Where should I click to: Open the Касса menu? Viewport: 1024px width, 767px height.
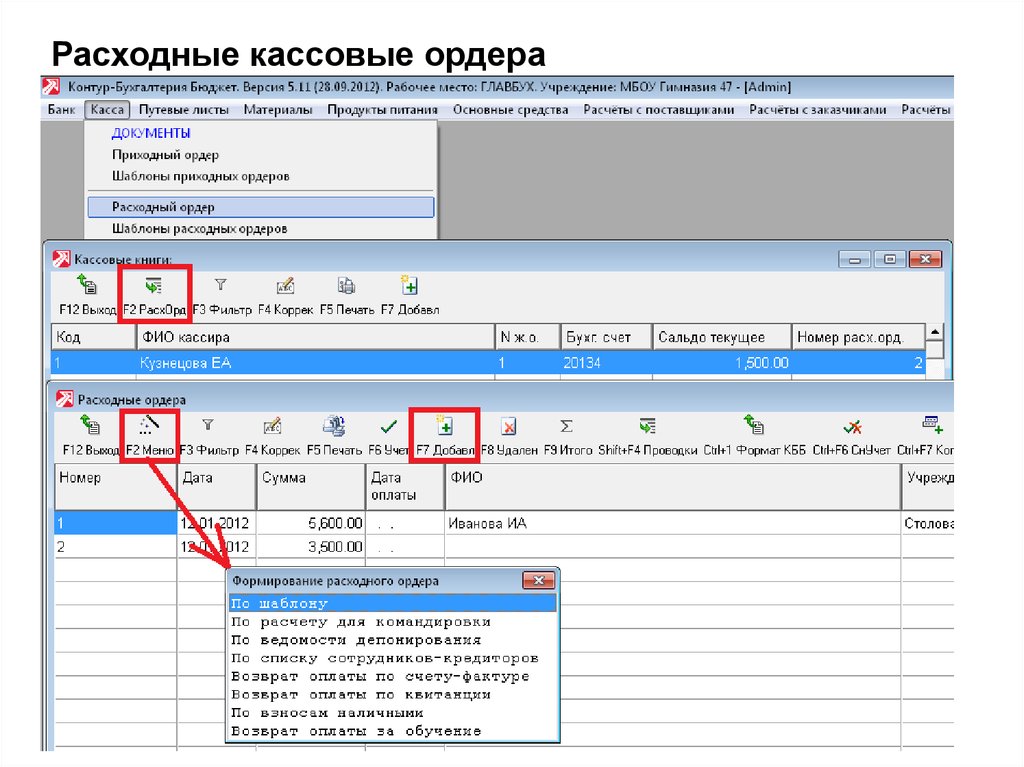click(x=106, y=110)
